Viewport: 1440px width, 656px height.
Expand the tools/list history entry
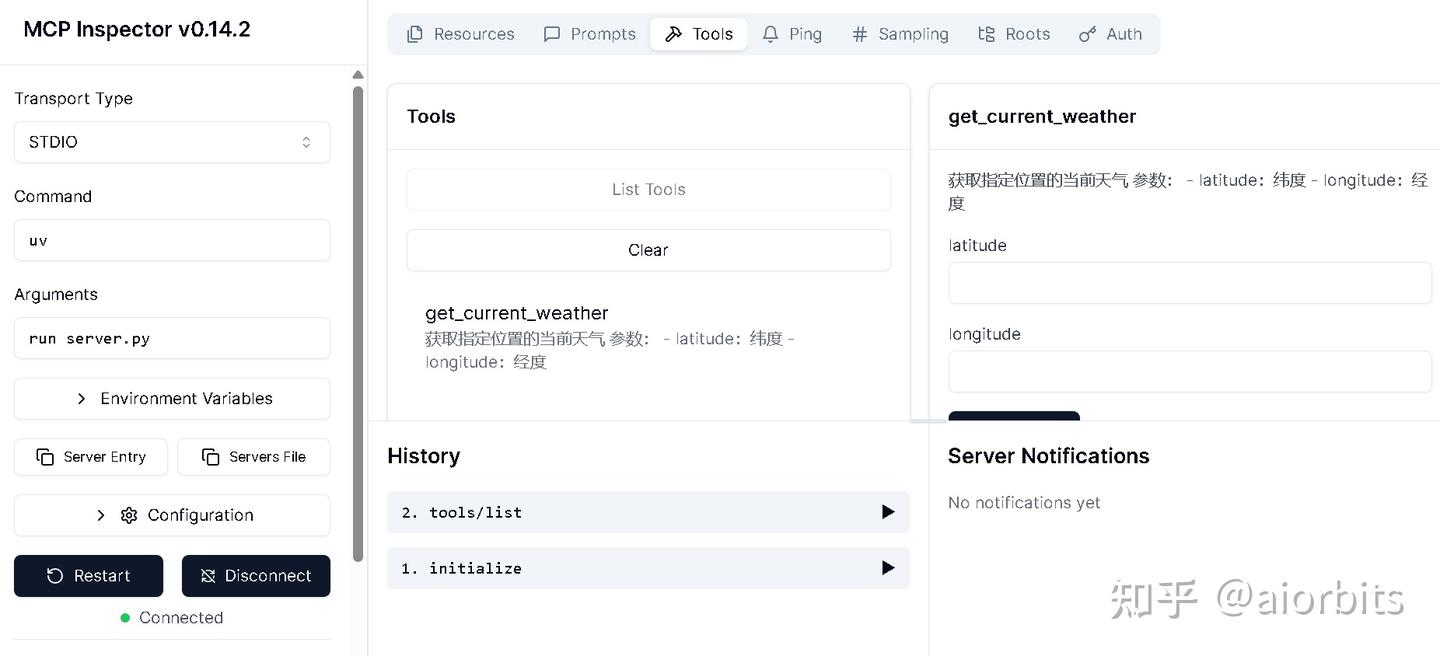coord(887,512)
